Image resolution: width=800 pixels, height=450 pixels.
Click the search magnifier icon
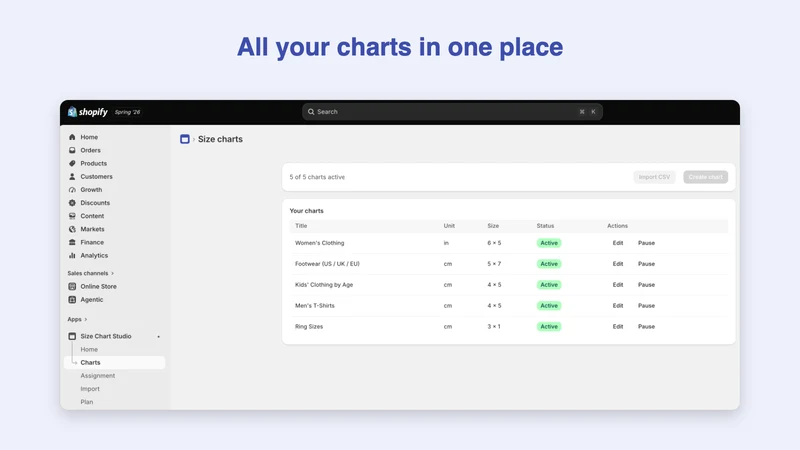tap(311, 112)
